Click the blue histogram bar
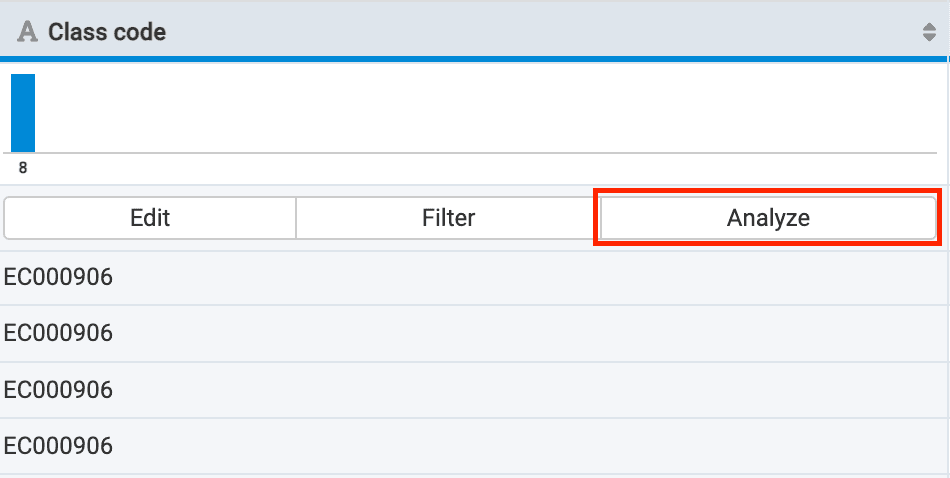This screenshot has width=950, height=478. 23,112
